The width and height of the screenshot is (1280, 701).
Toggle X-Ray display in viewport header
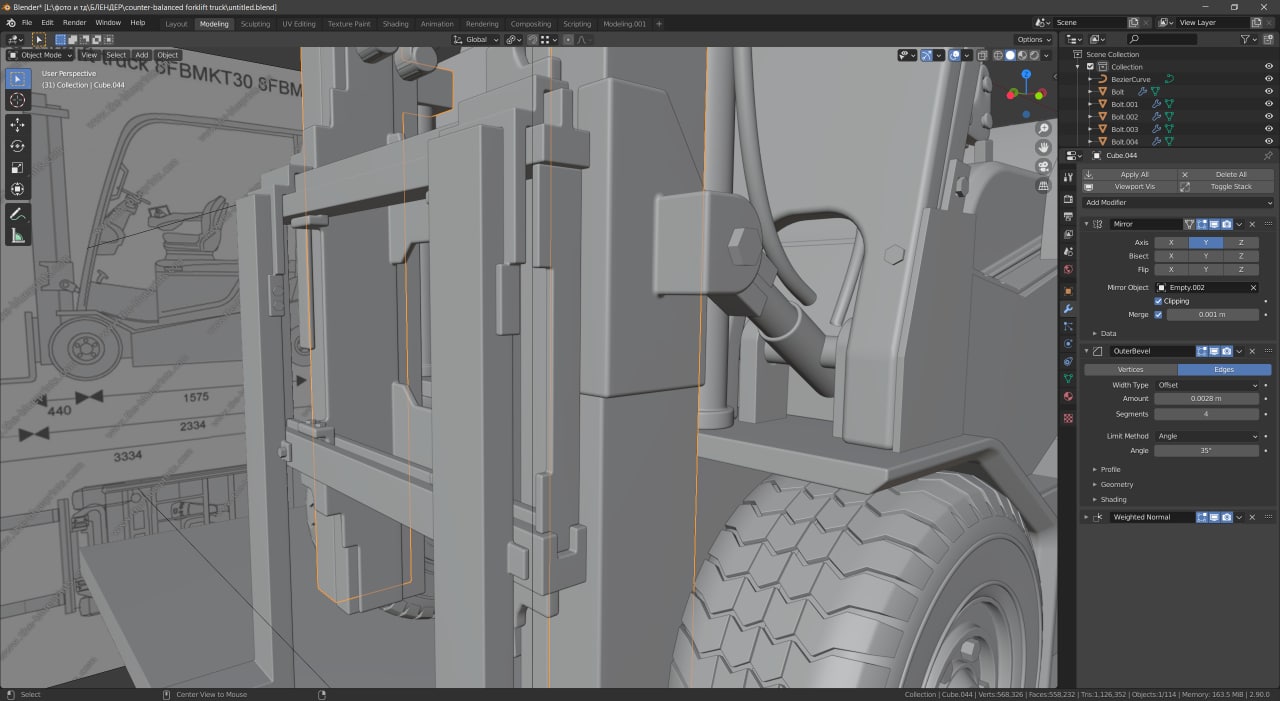pyautogui.click(x=982, y=56)
